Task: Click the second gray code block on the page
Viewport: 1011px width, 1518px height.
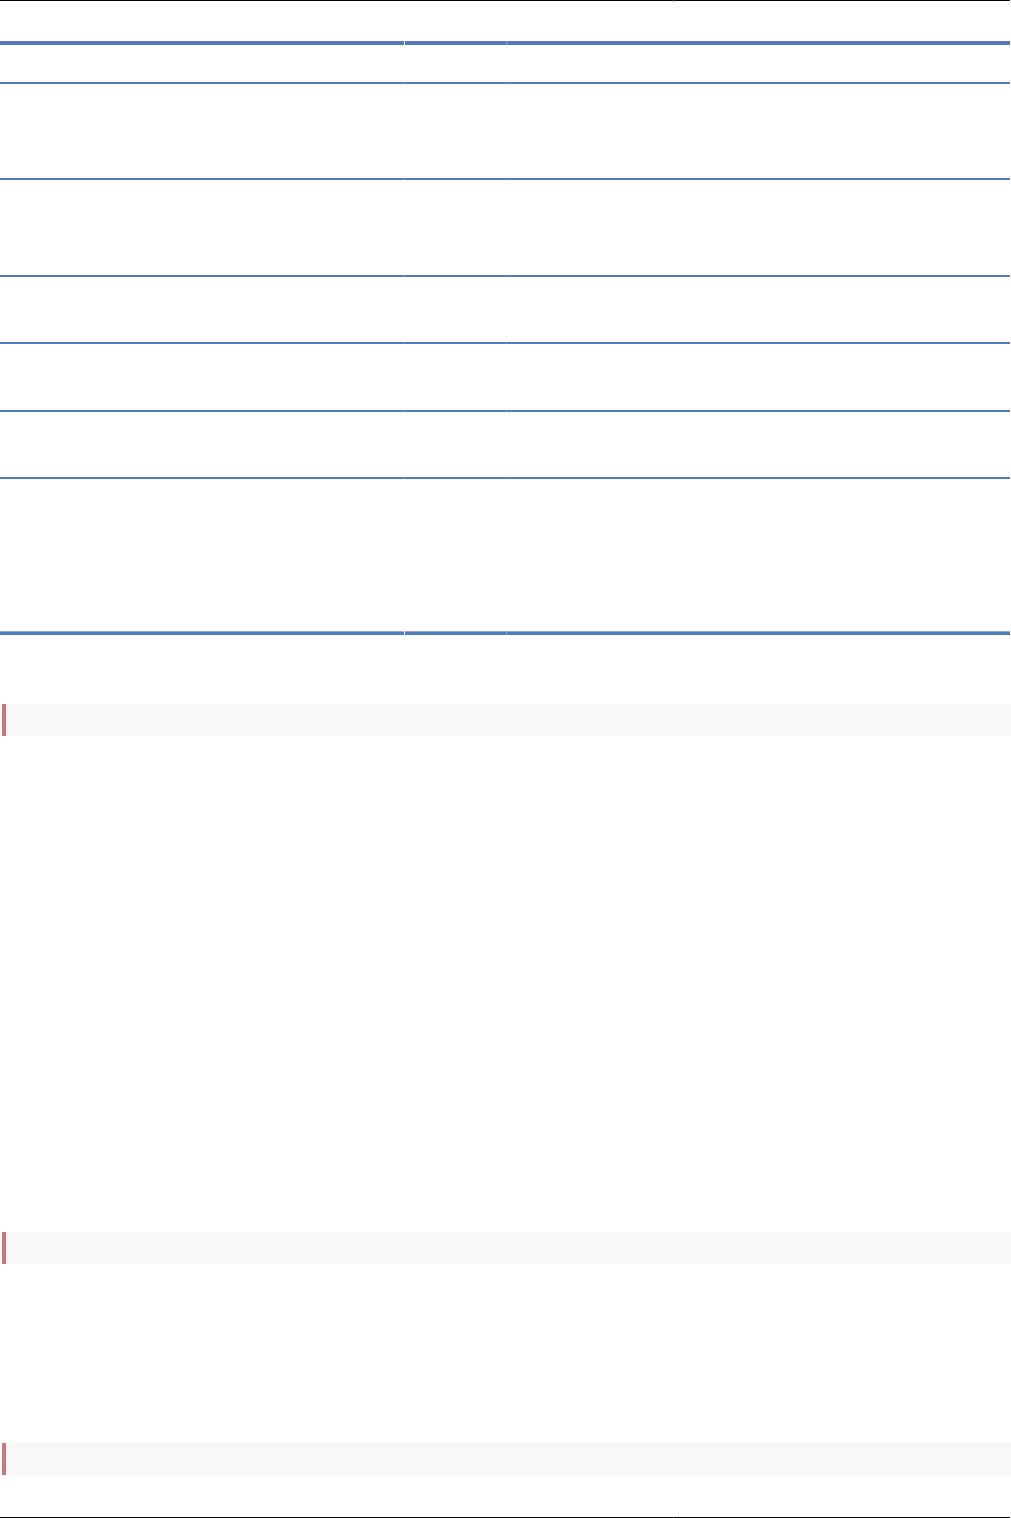Action: [x=507, y=1248]
